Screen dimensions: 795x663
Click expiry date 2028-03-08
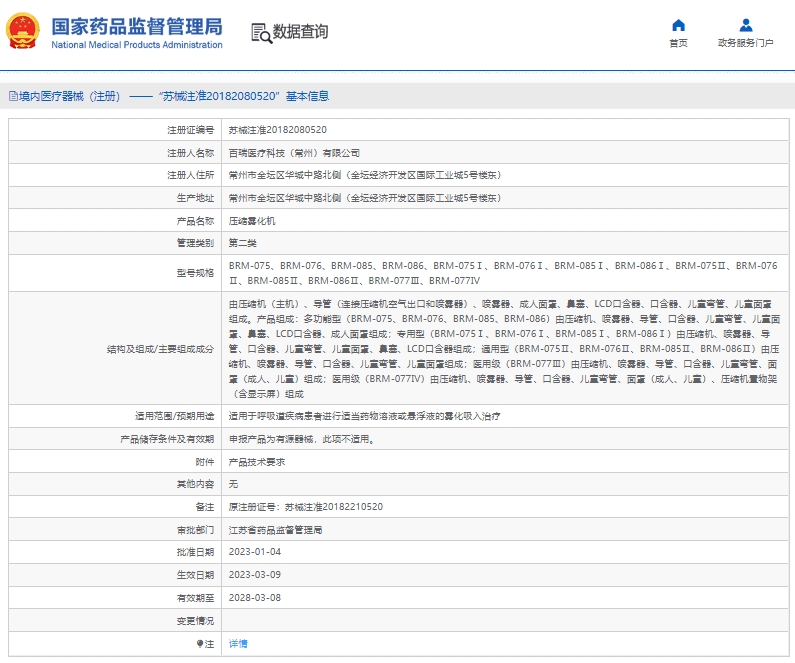point(255,598)
